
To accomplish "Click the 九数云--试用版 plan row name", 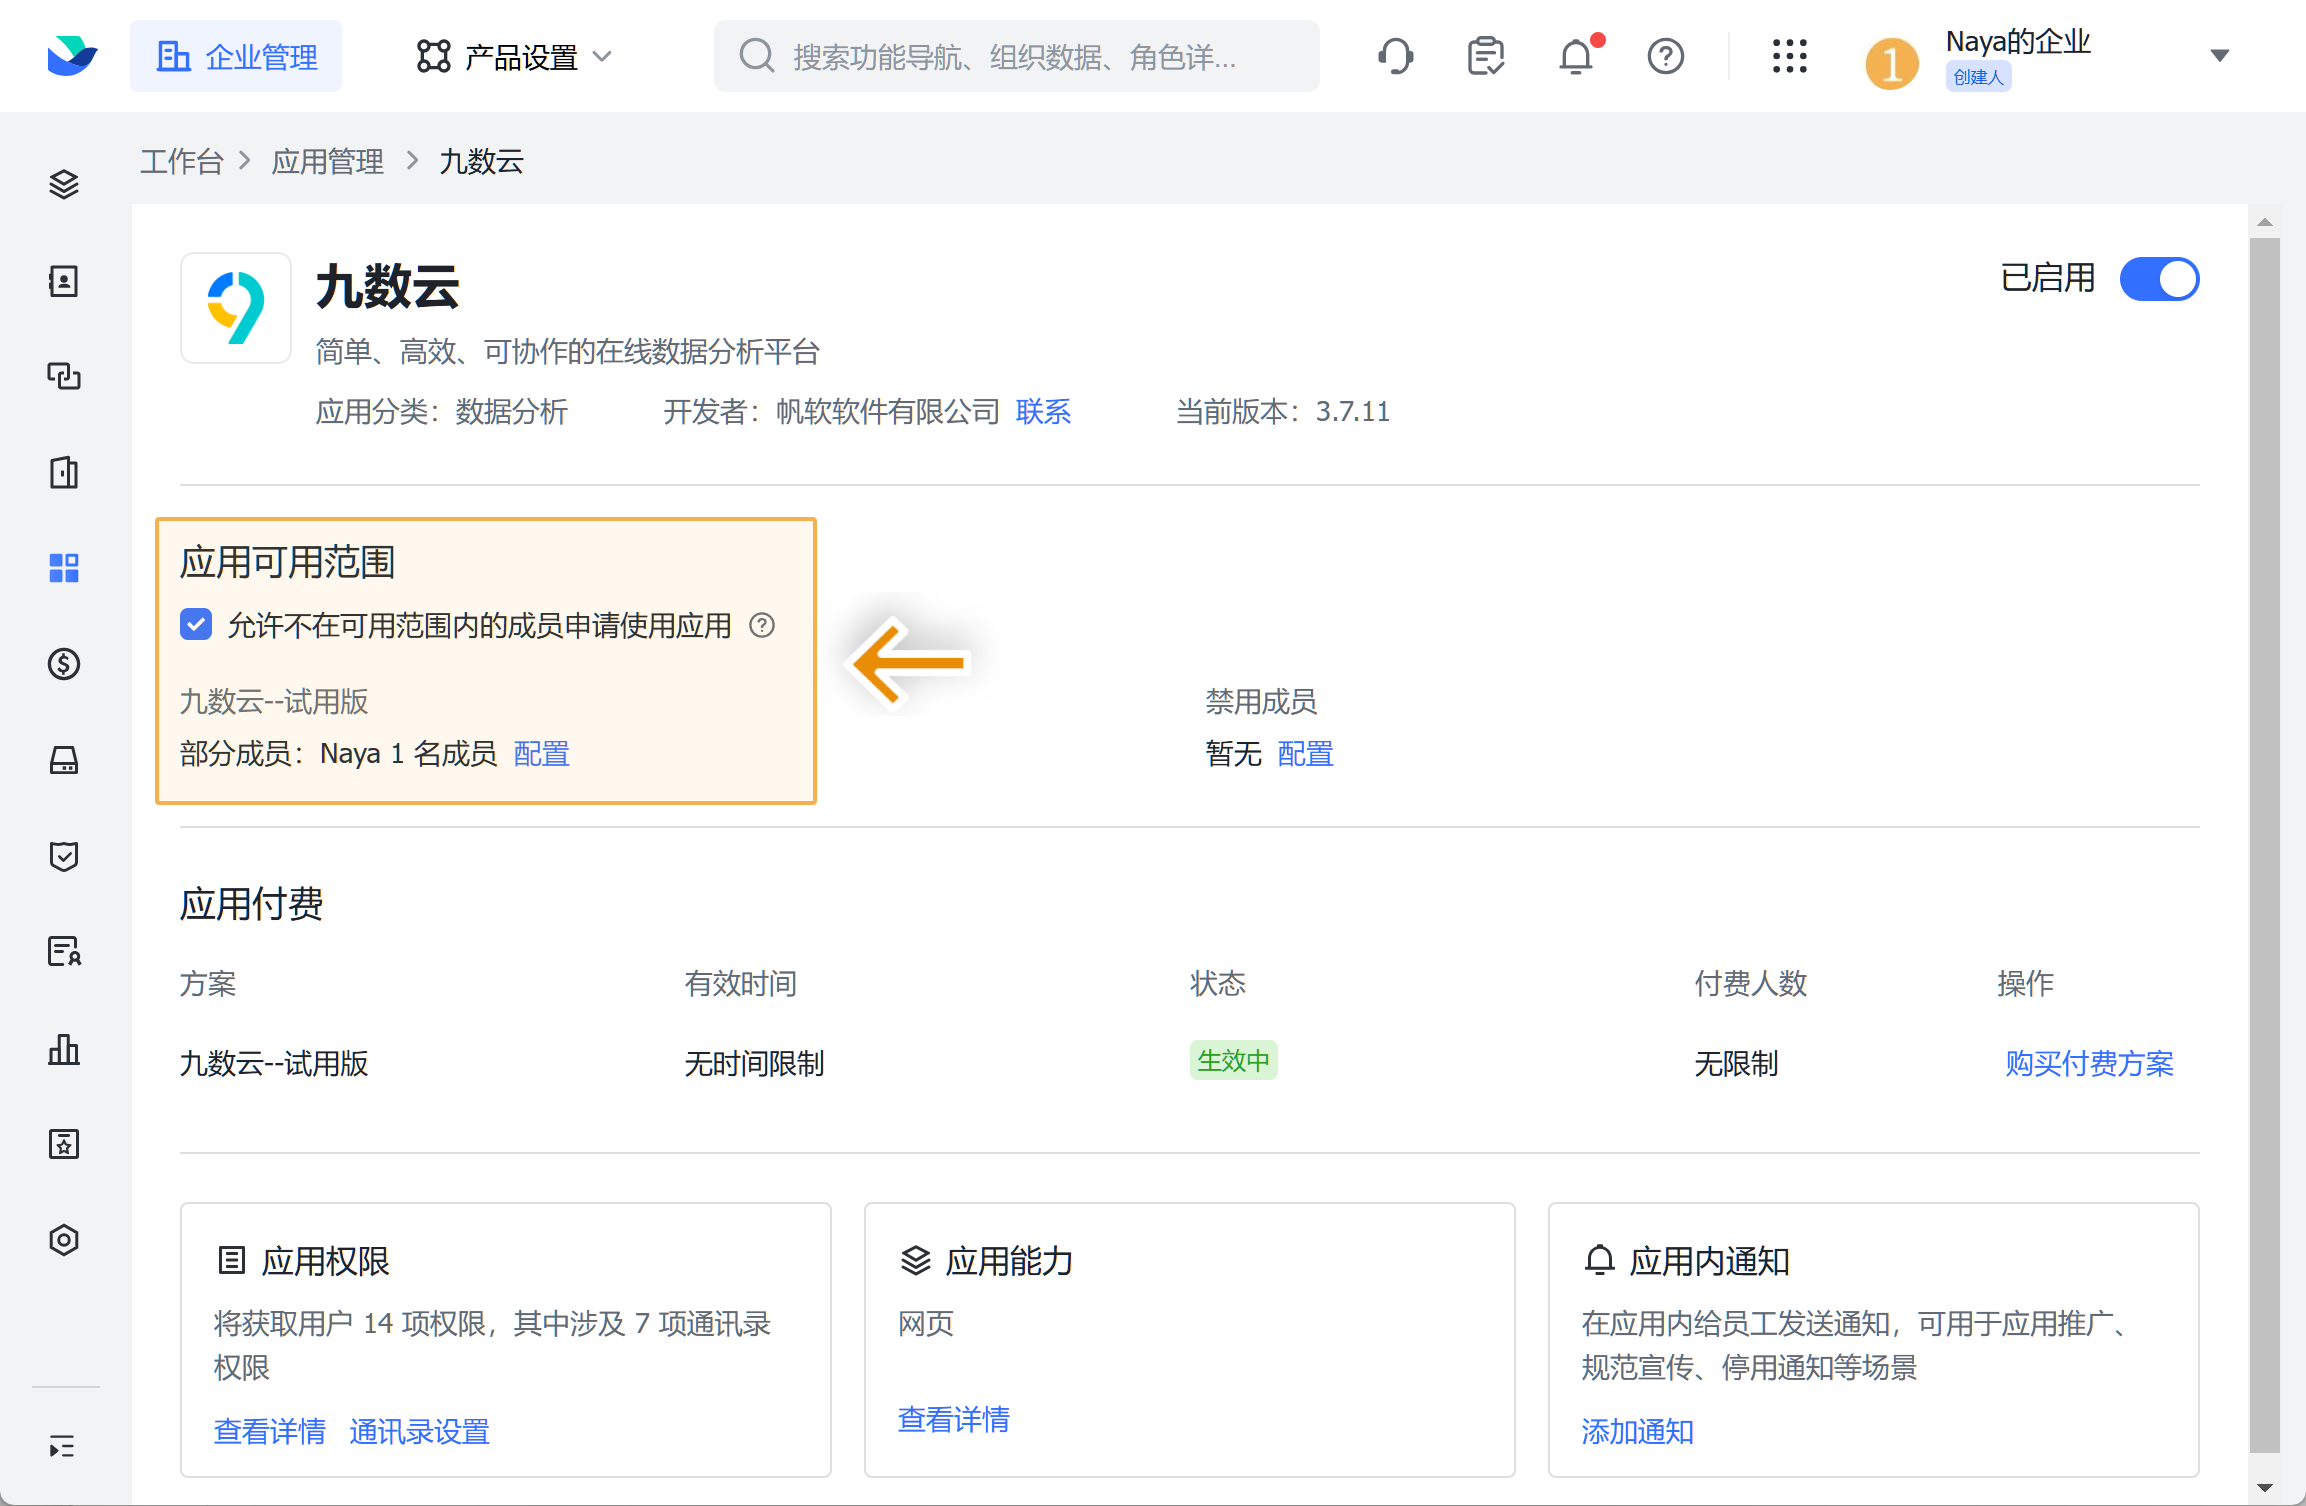I will 274,1063.
